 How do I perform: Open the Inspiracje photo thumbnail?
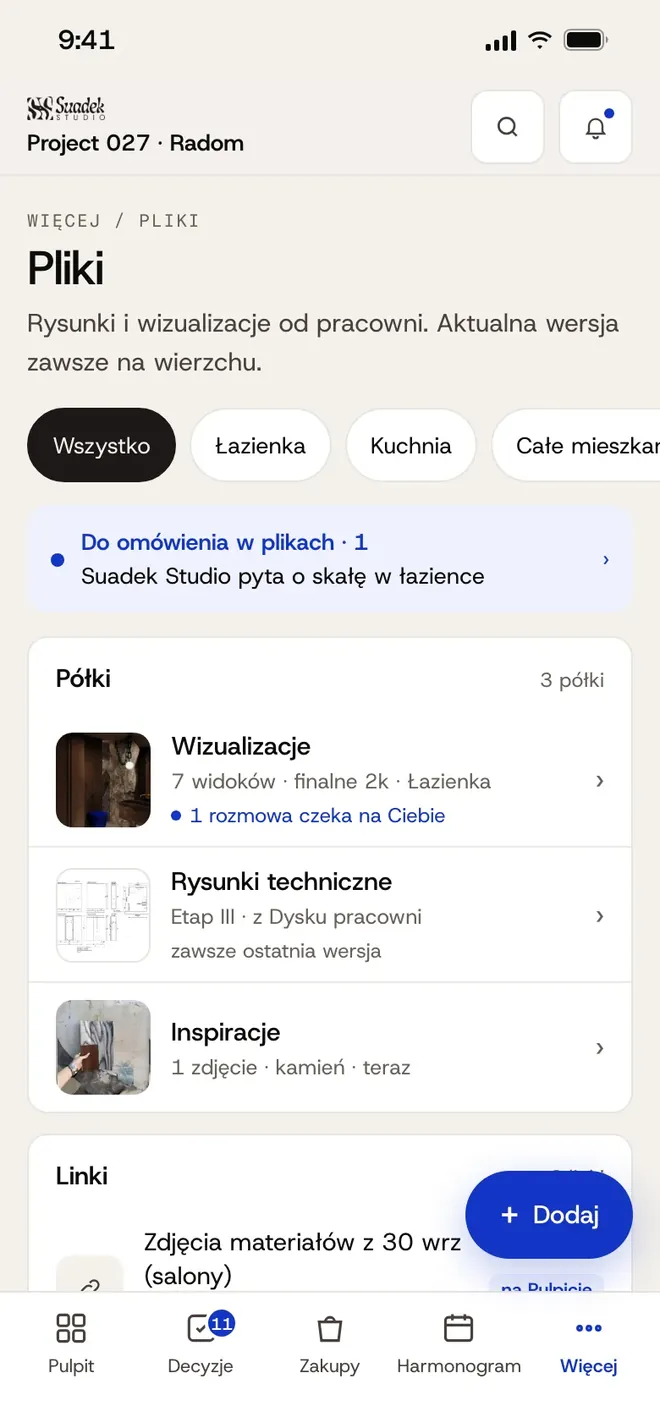coord(103,1047)
